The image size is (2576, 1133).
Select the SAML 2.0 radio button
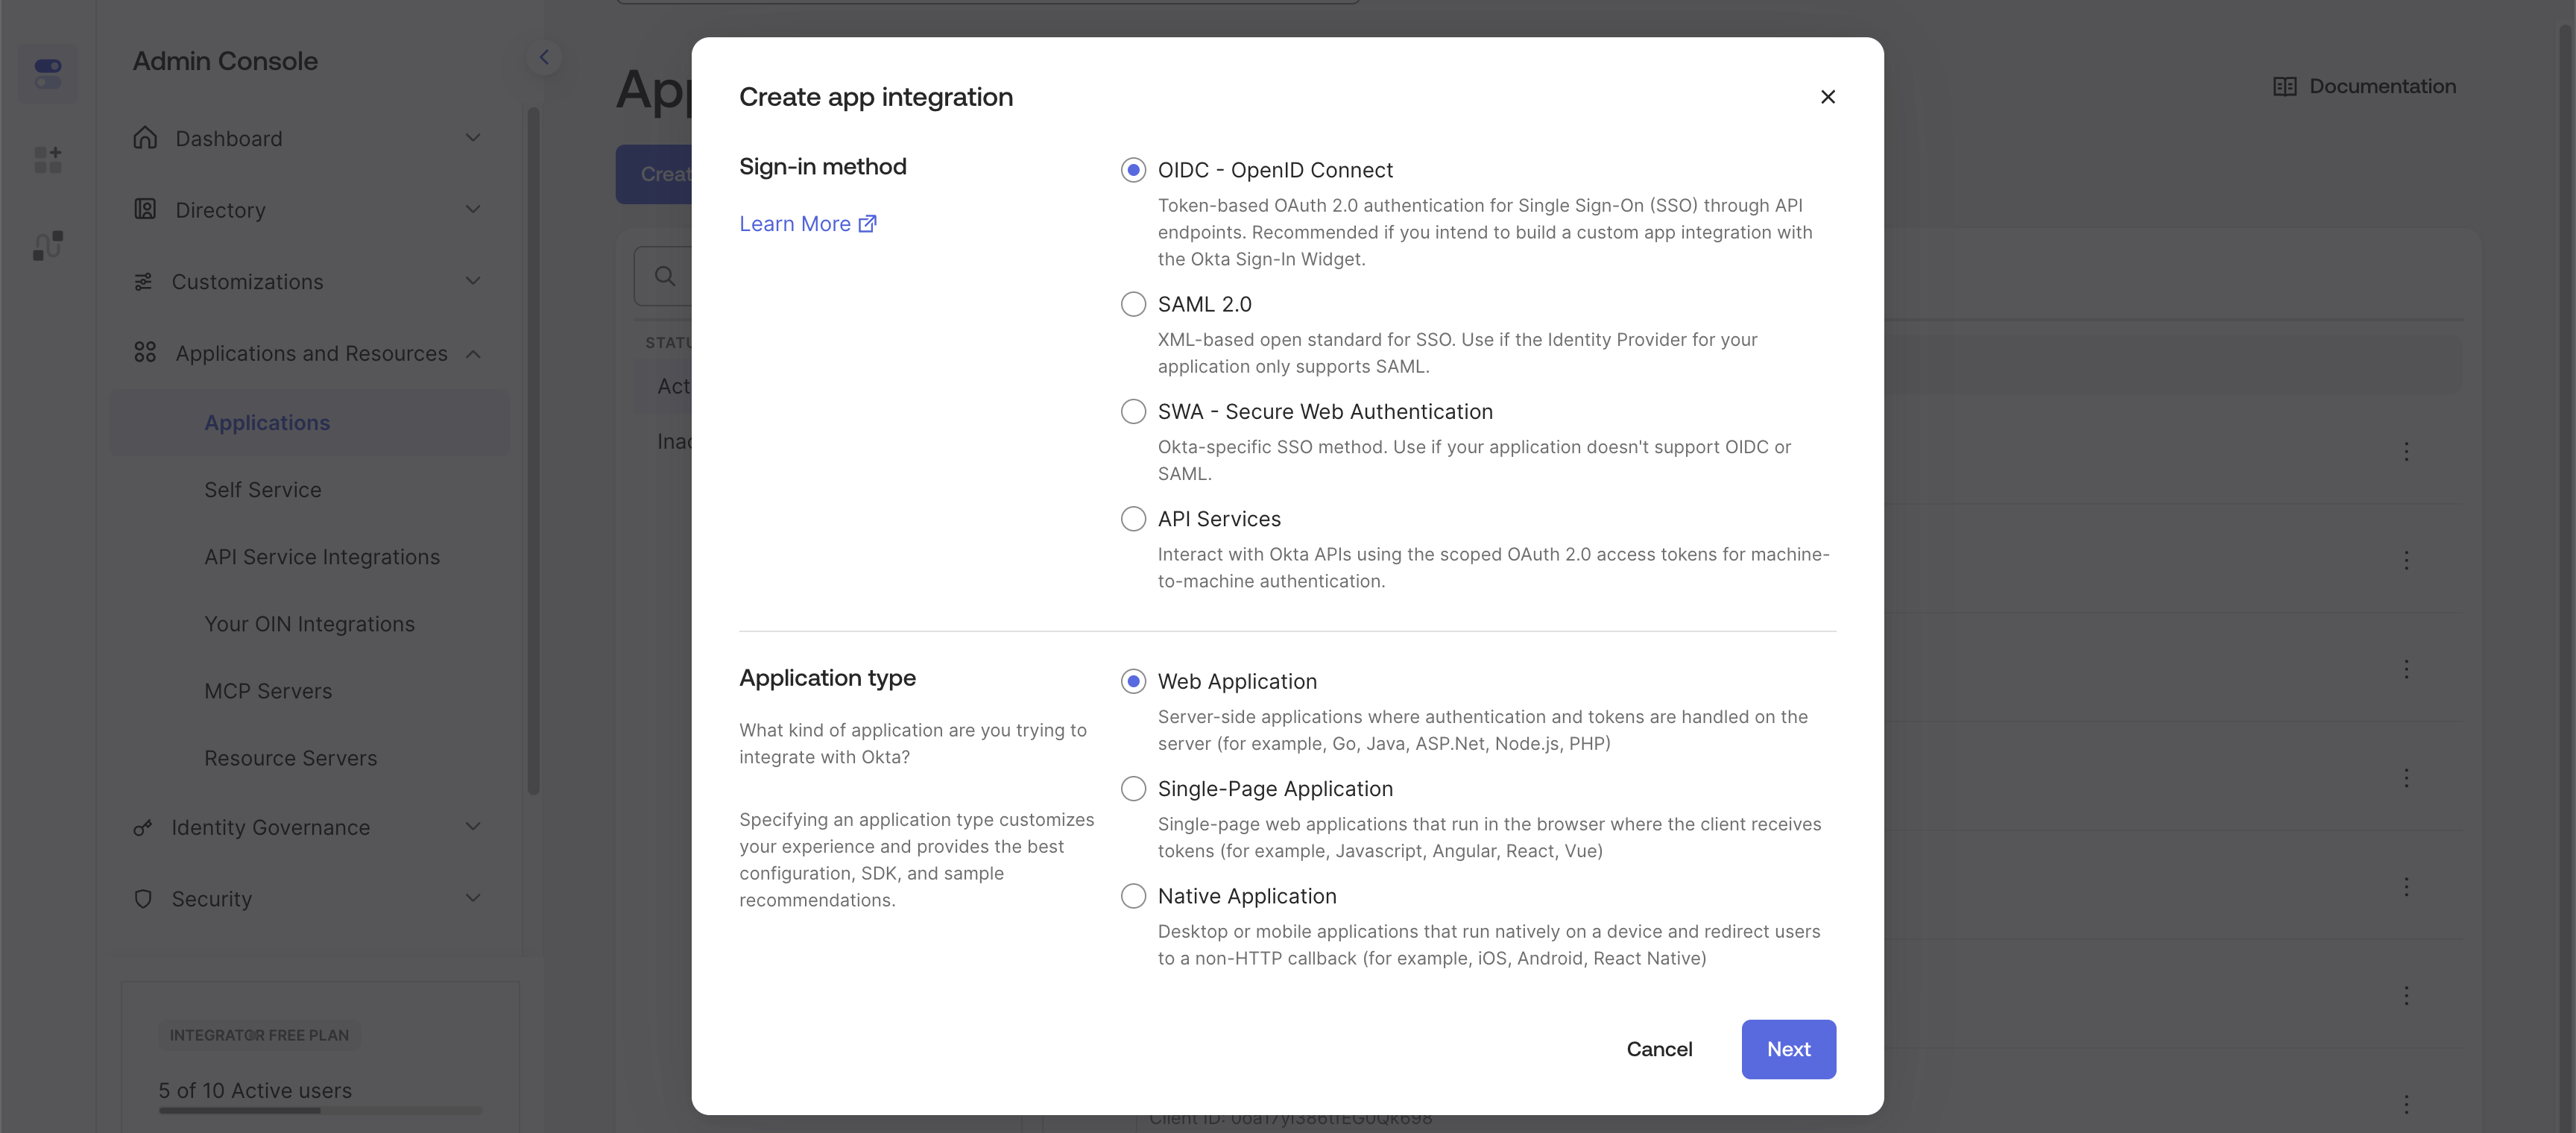[x=1133, y=304]
